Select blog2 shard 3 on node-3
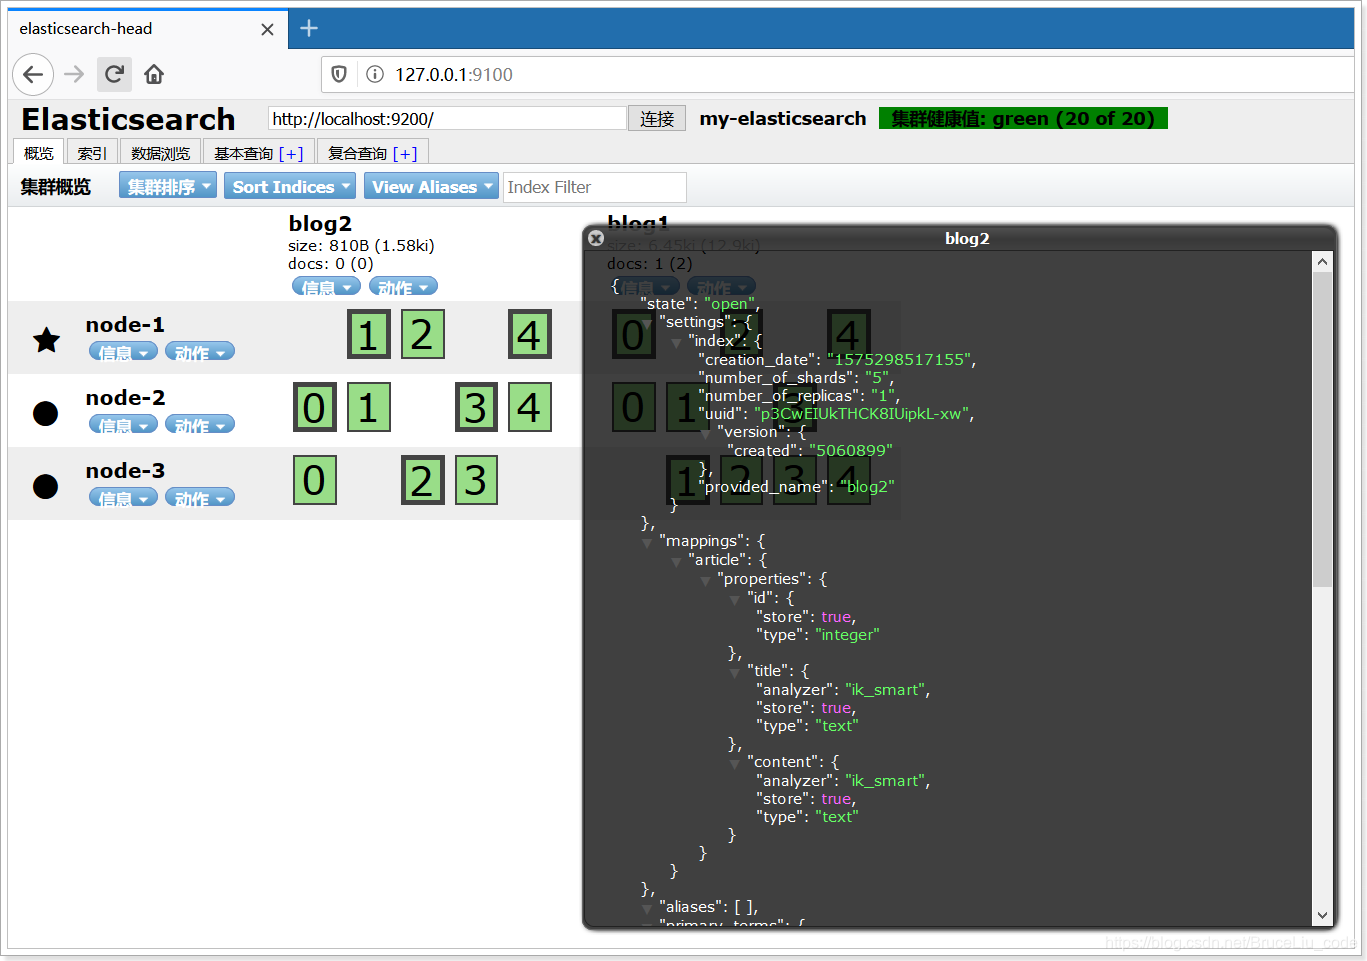The image size is (1367, 961). (x=476, y=481)
